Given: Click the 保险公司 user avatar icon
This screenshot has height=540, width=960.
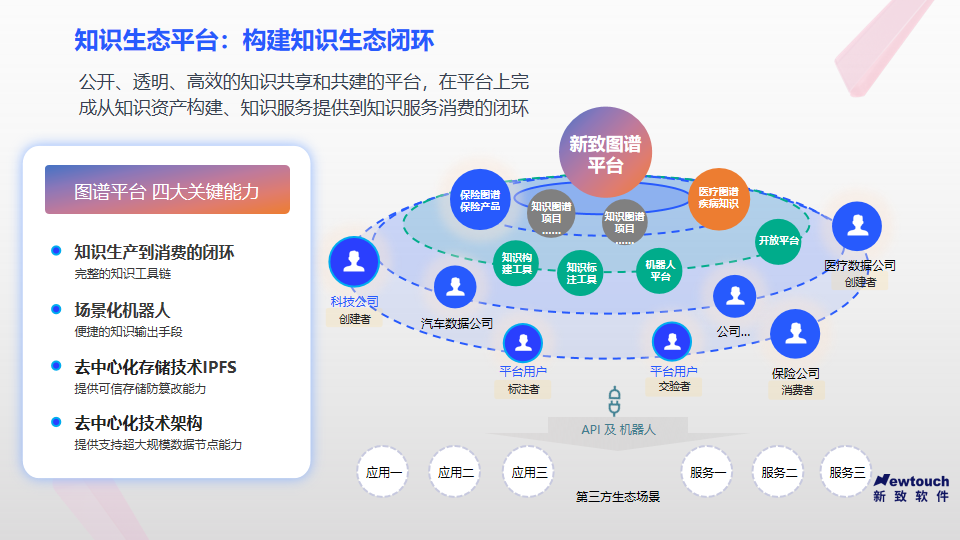Looking at the screenshot, I should (795, 334).
